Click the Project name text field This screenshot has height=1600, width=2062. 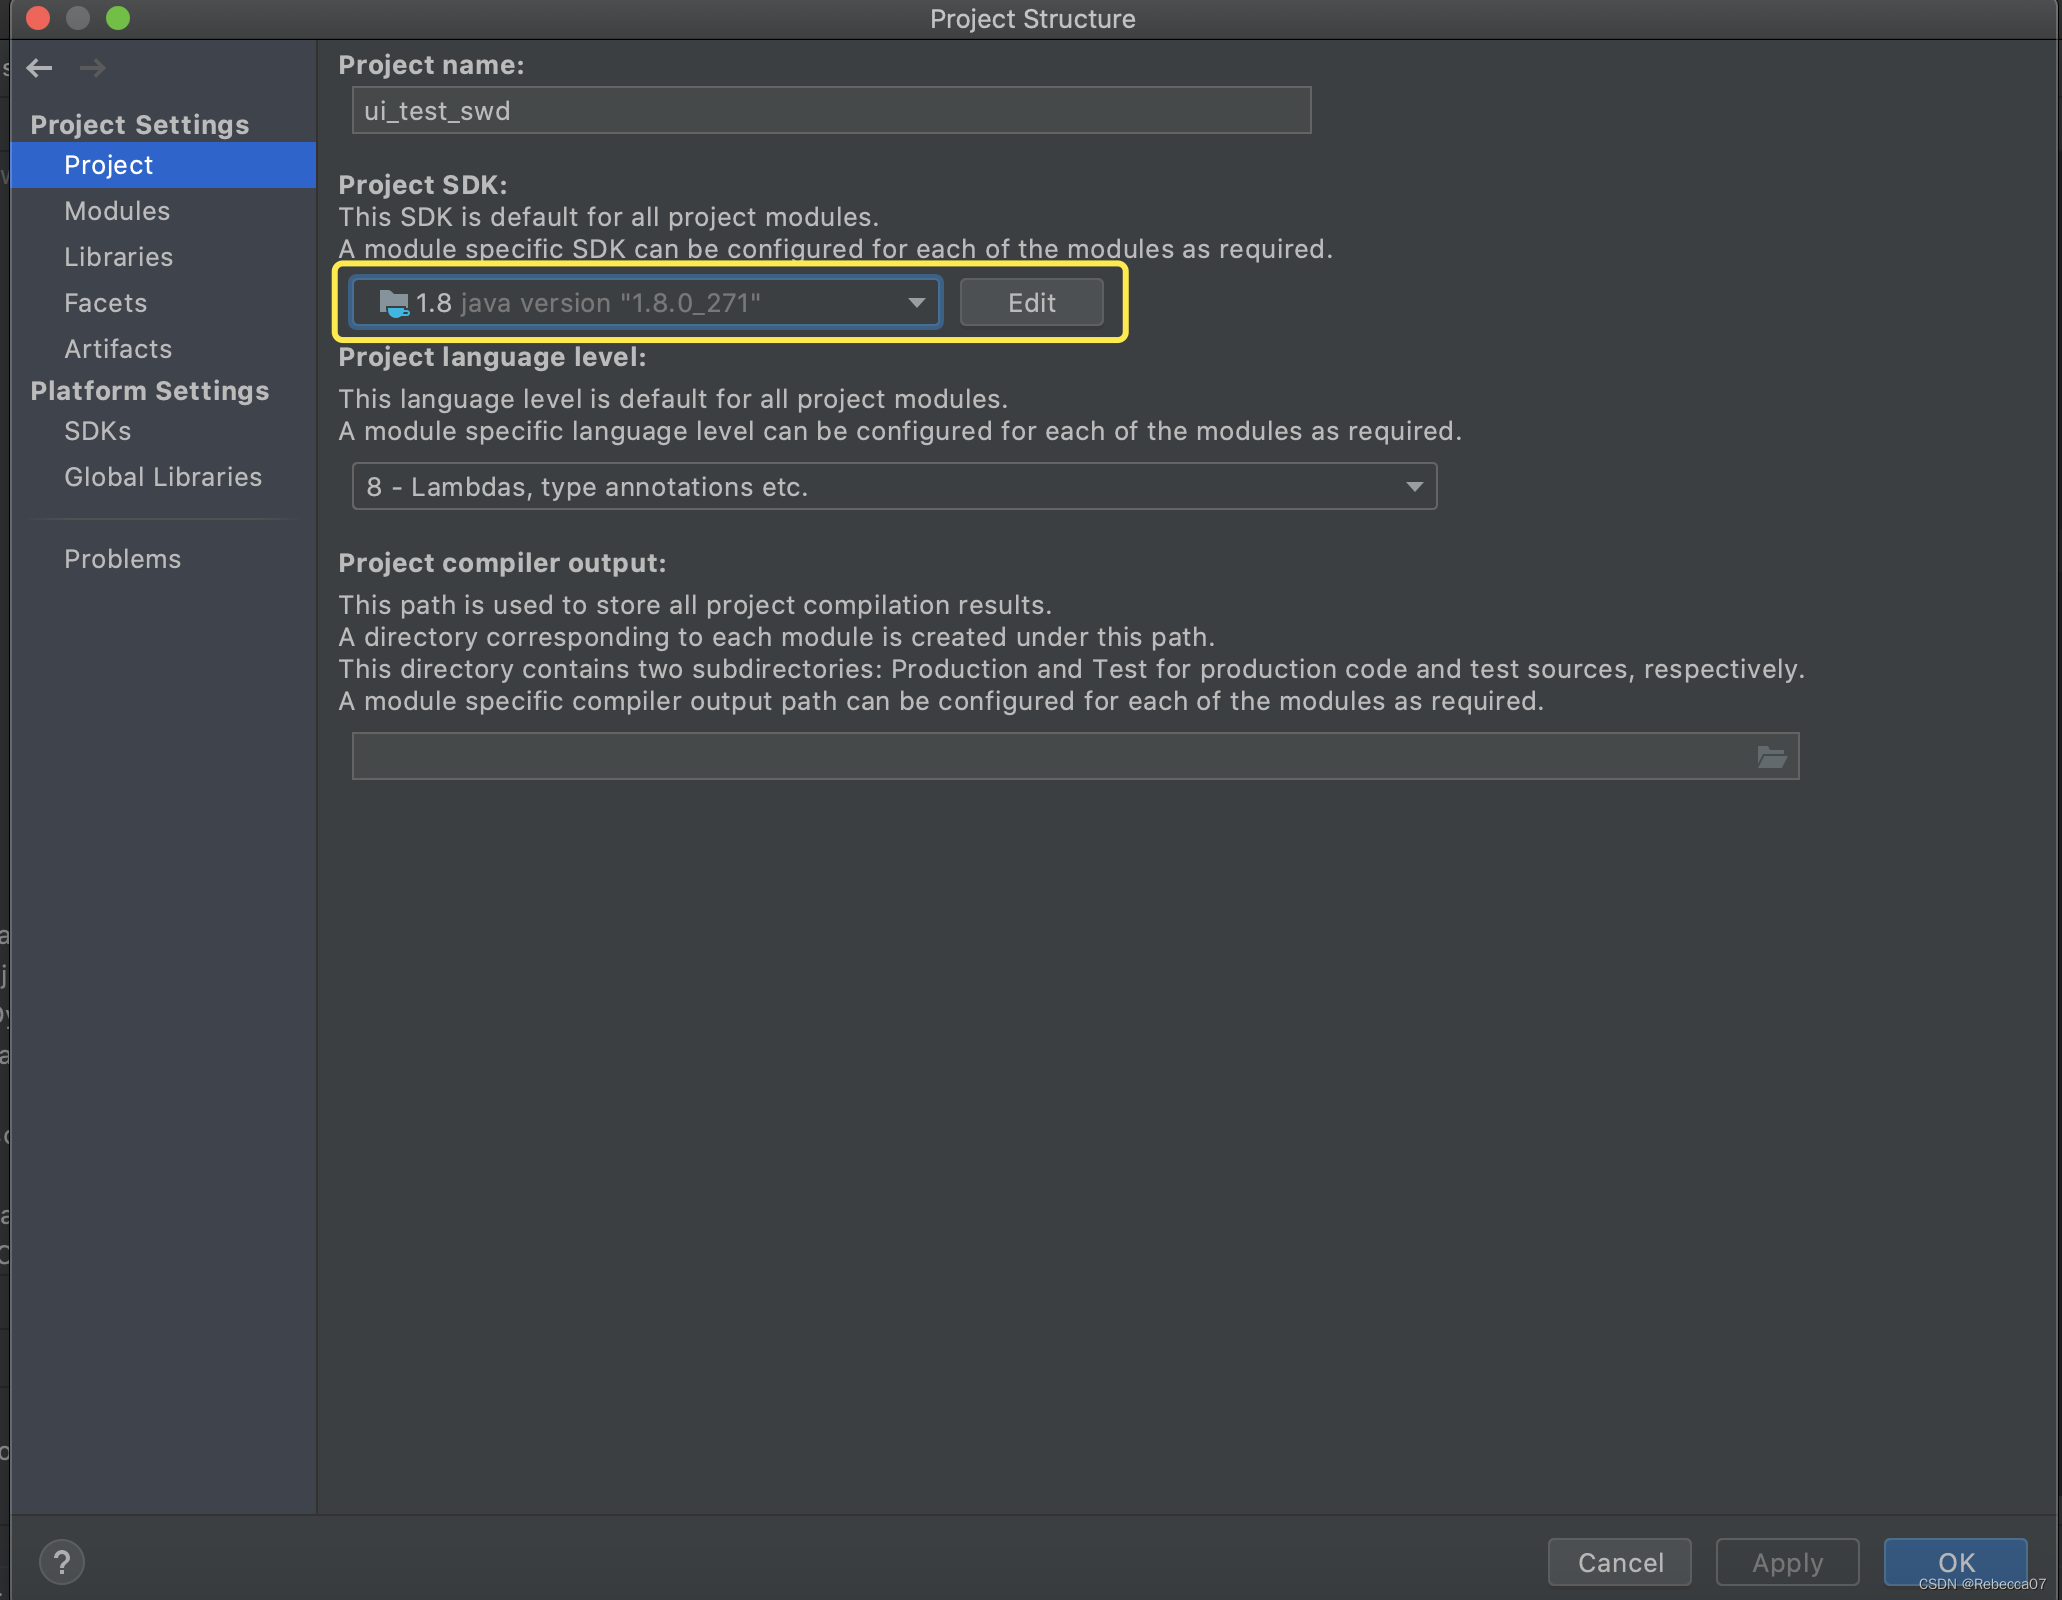coord(830,111)
